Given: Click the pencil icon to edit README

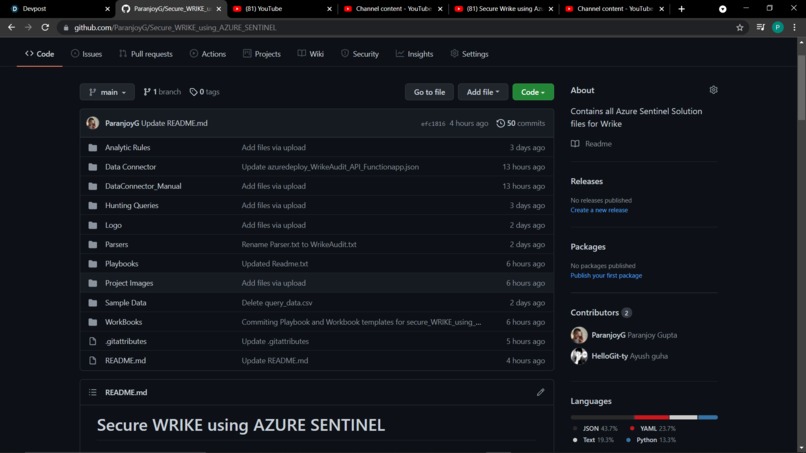Looking at the screenshot, I should [x=540, y=392].
